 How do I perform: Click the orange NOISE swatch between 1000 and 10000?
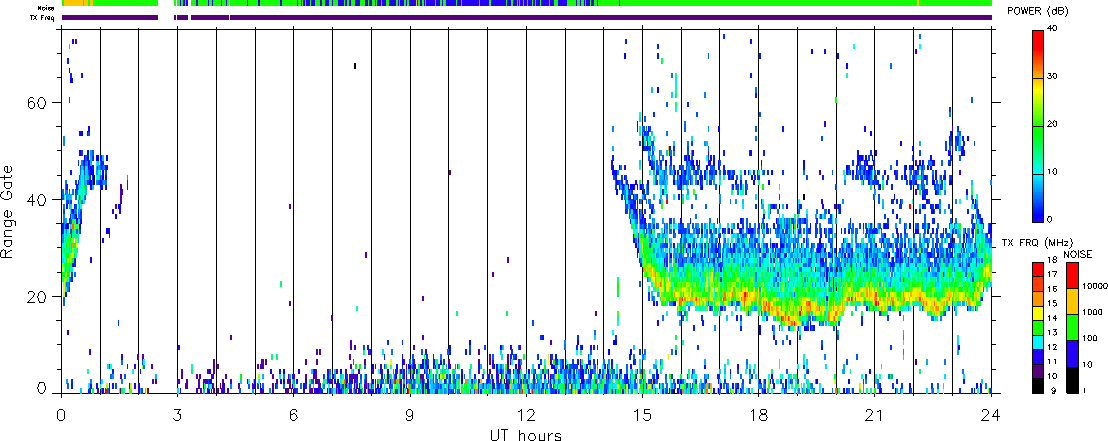pos(1072,301)
